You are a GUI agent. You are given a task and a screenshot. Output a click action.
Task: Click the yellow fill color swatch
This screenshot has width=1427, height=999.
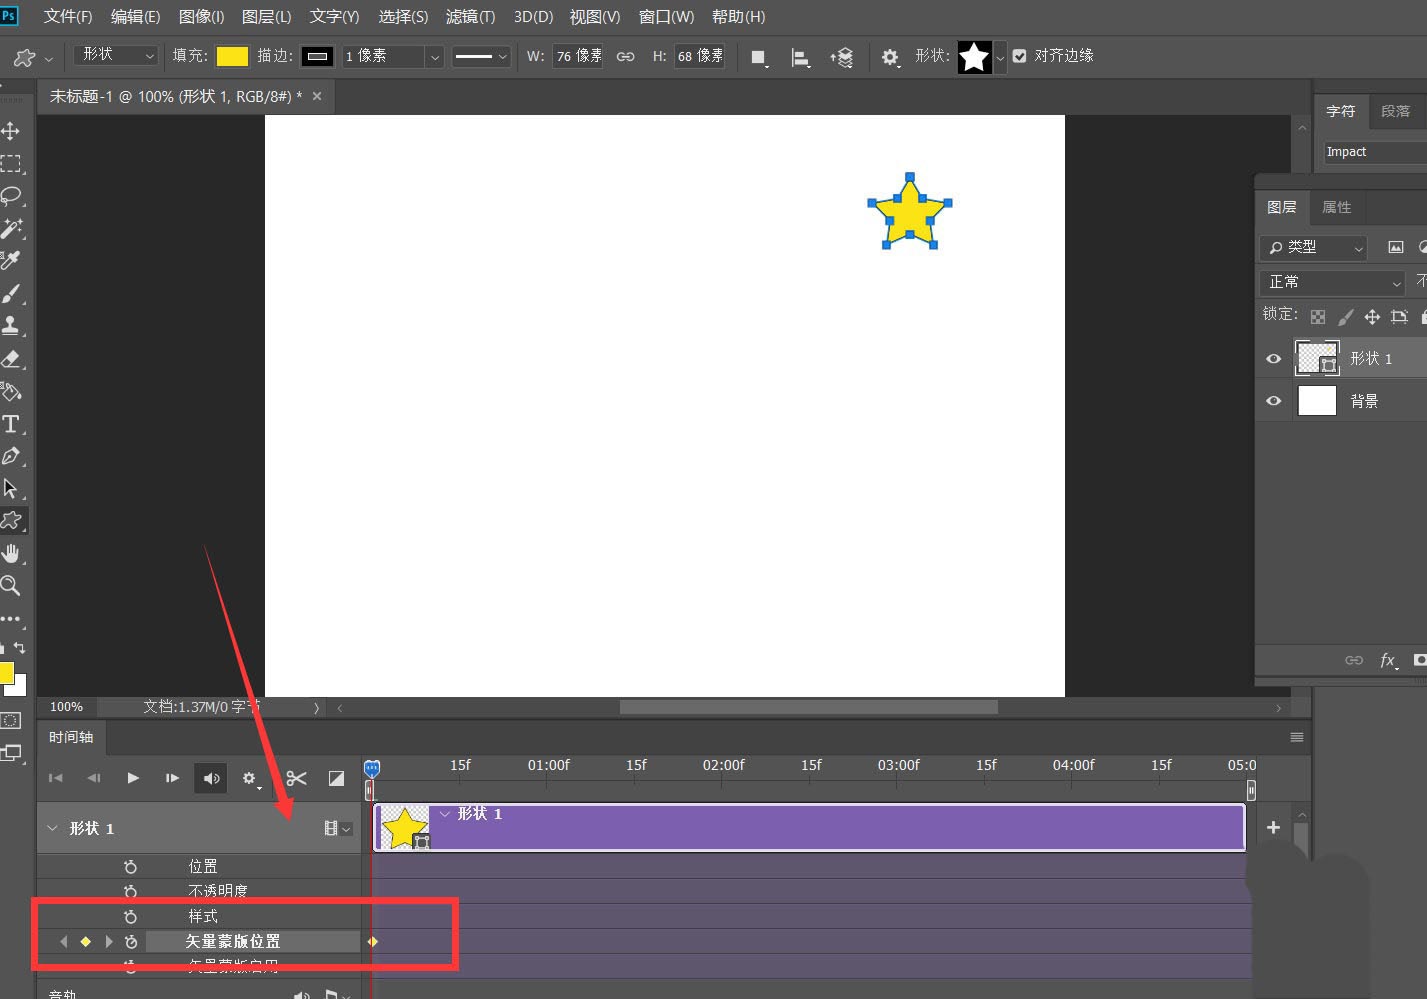(232, 56)
